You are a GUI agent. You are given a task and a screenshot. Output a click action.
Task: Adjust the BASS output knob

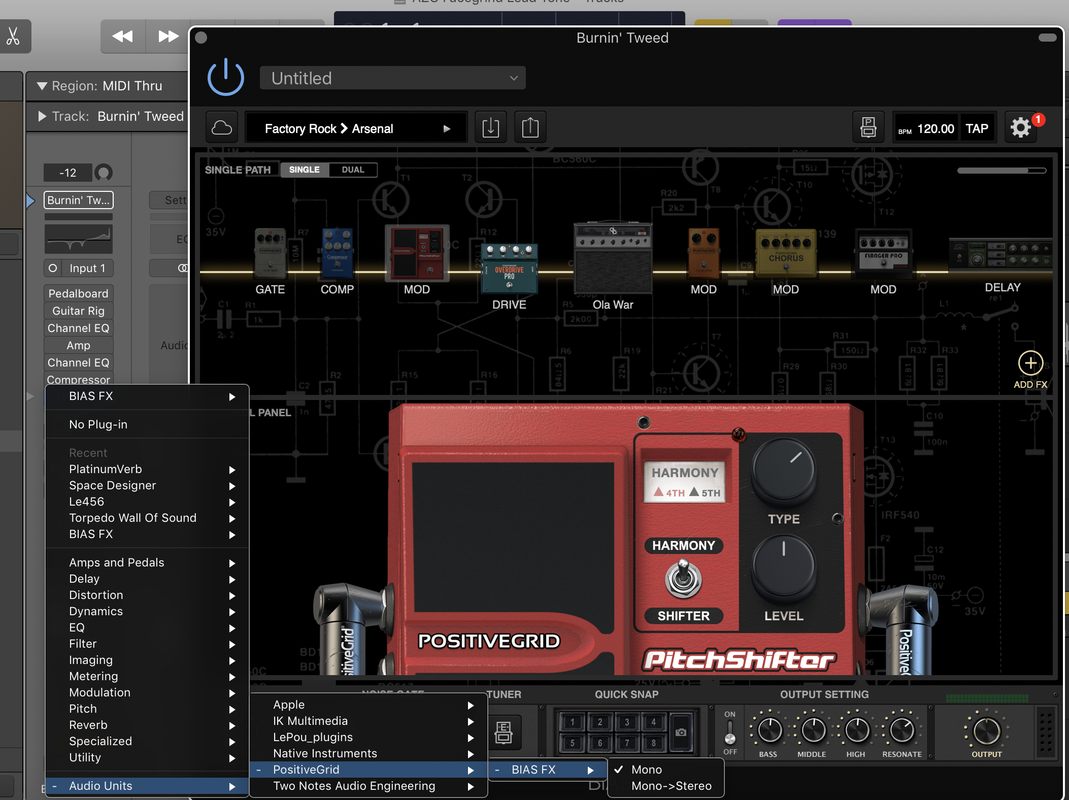coord(768,730)
